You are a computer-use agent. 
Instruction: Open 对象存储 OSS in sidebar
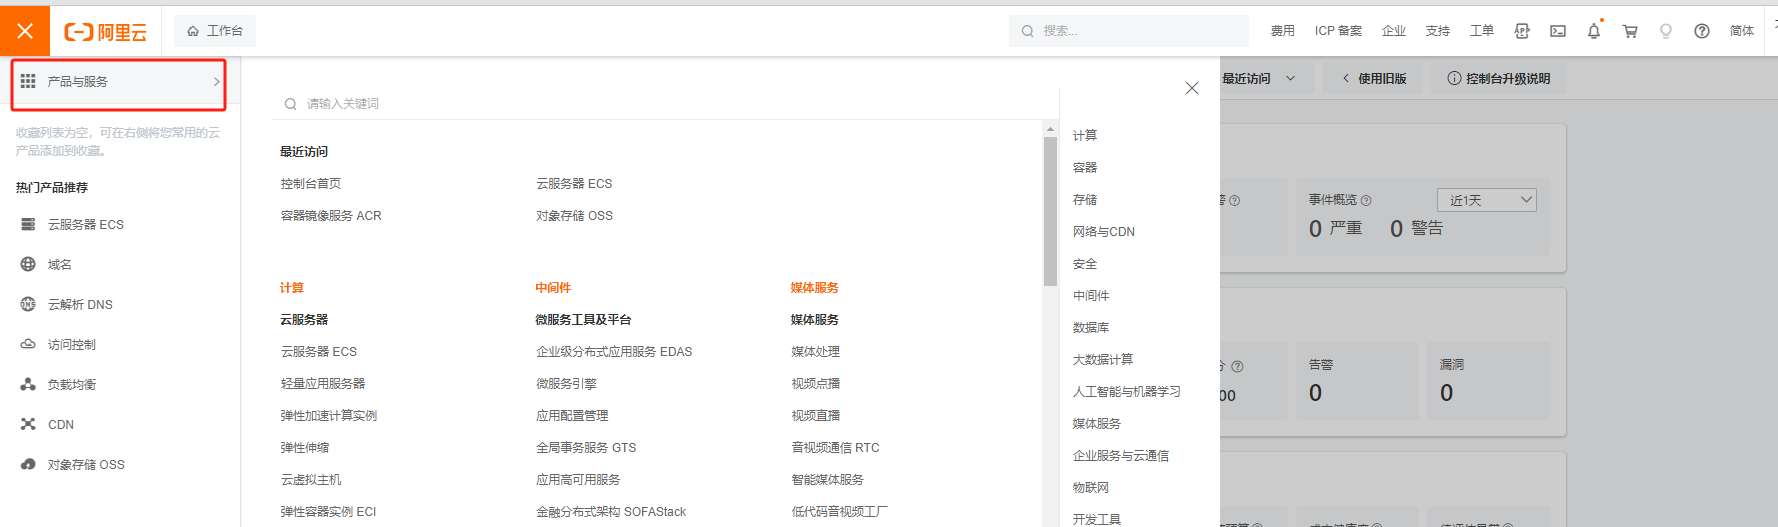pos(86,464)
